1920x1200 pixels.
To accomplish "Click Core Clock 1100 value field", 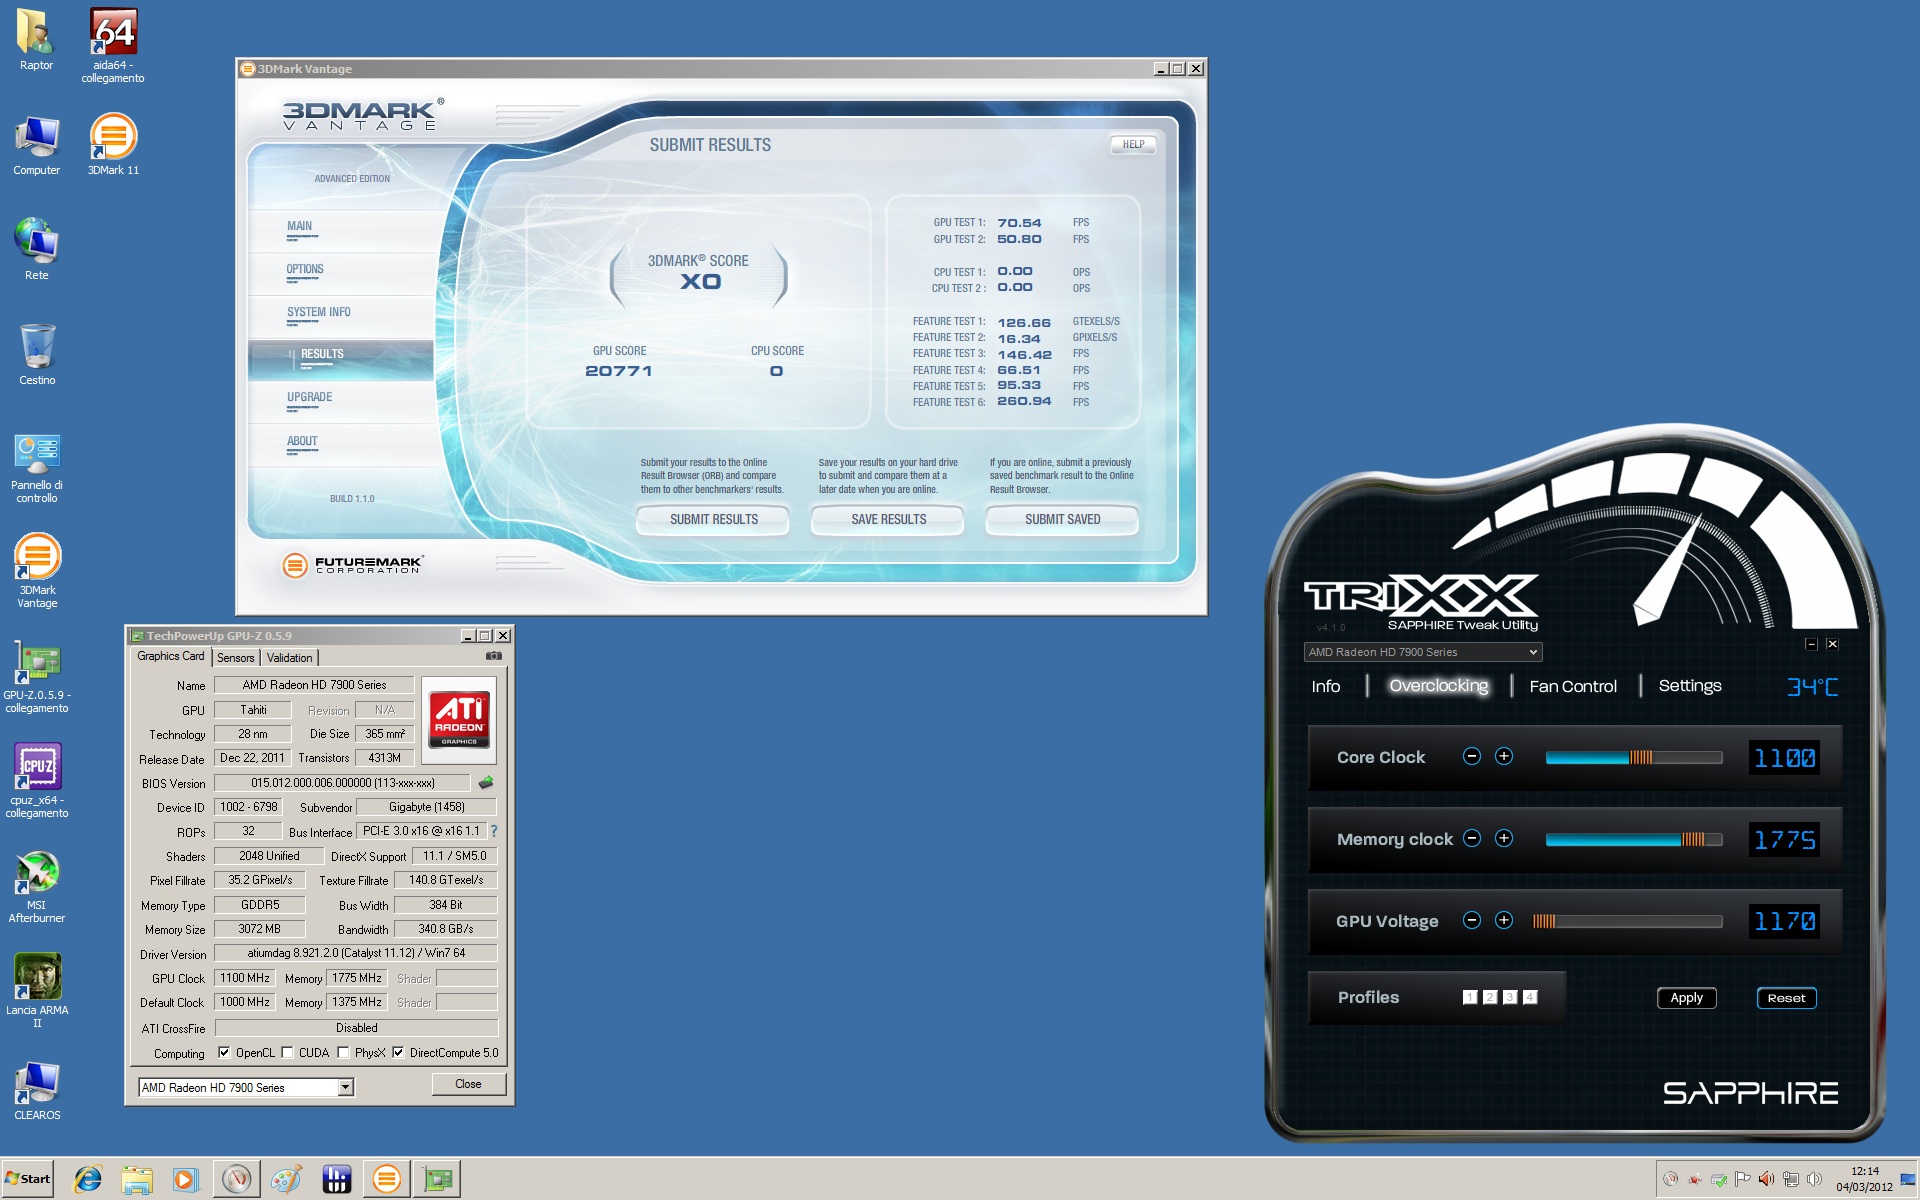I will [x=1784, y=757].
